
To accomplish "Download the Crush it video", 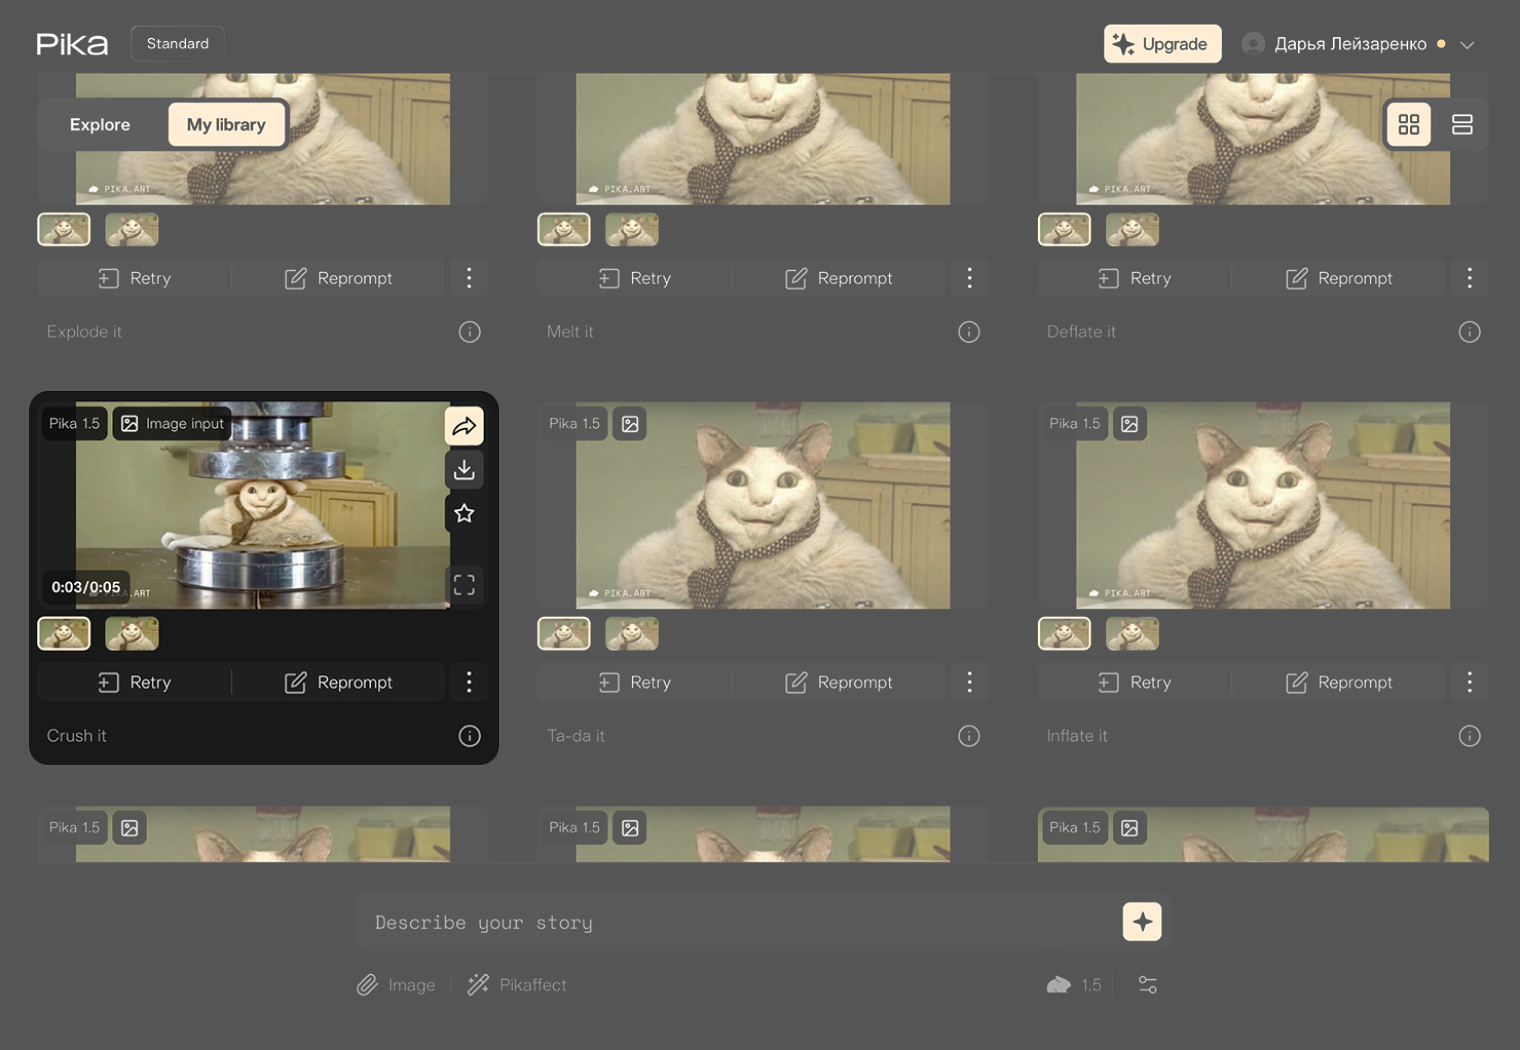I will tap(464, 470).
